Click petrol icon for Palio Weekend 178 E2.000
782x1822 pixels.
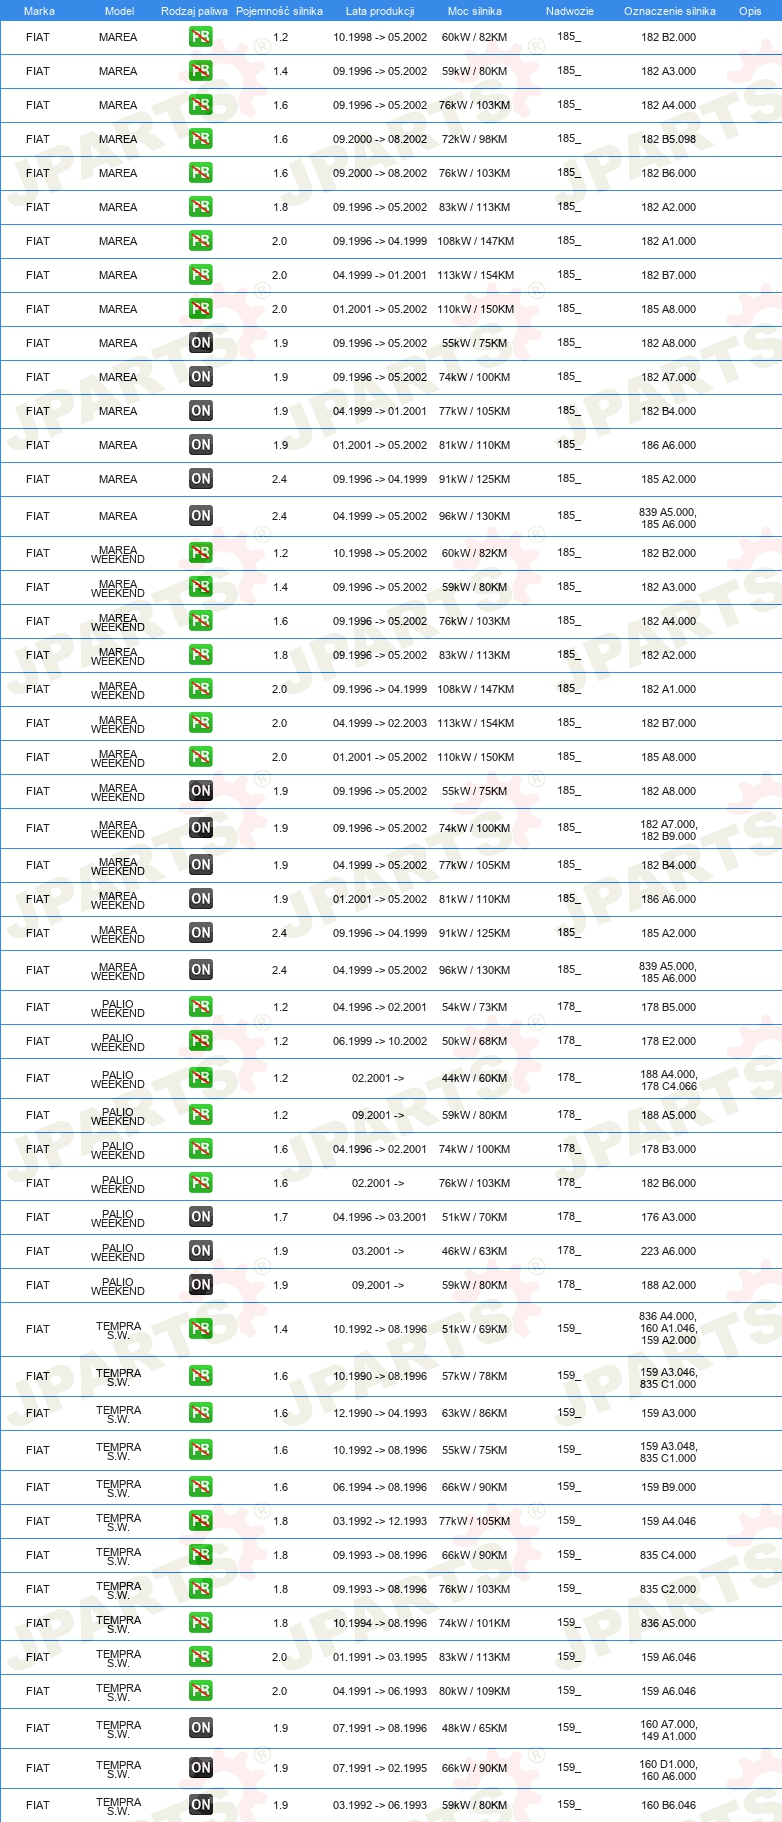coord(201,1041)
